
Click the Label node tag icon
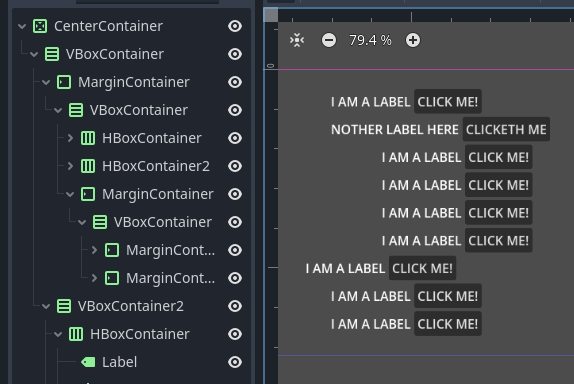click(88, 362)
